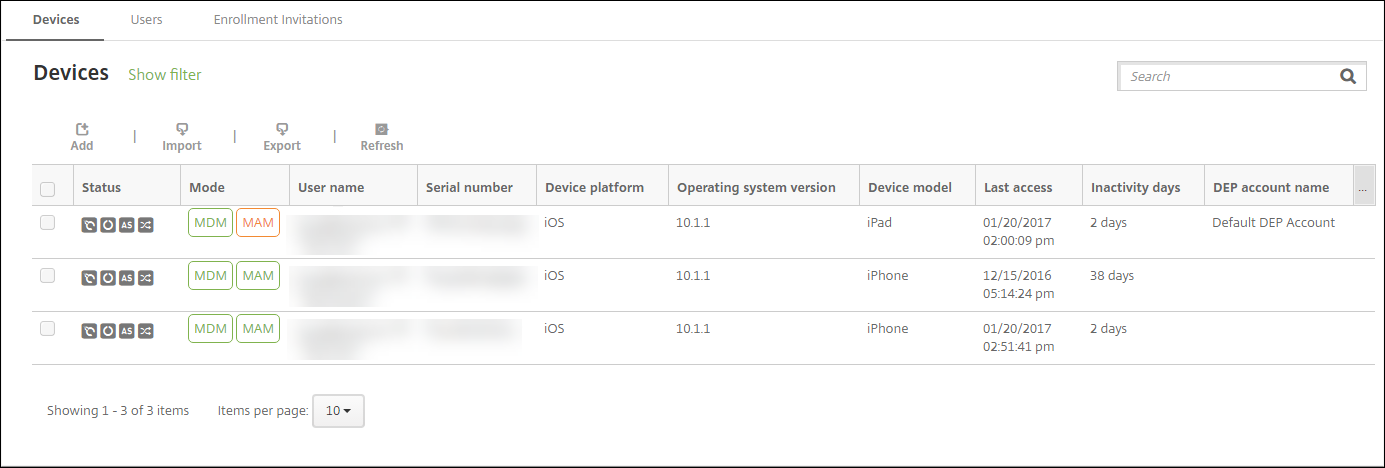
Task: Click the MDM badge on iPad row
Action: [210, 223]
